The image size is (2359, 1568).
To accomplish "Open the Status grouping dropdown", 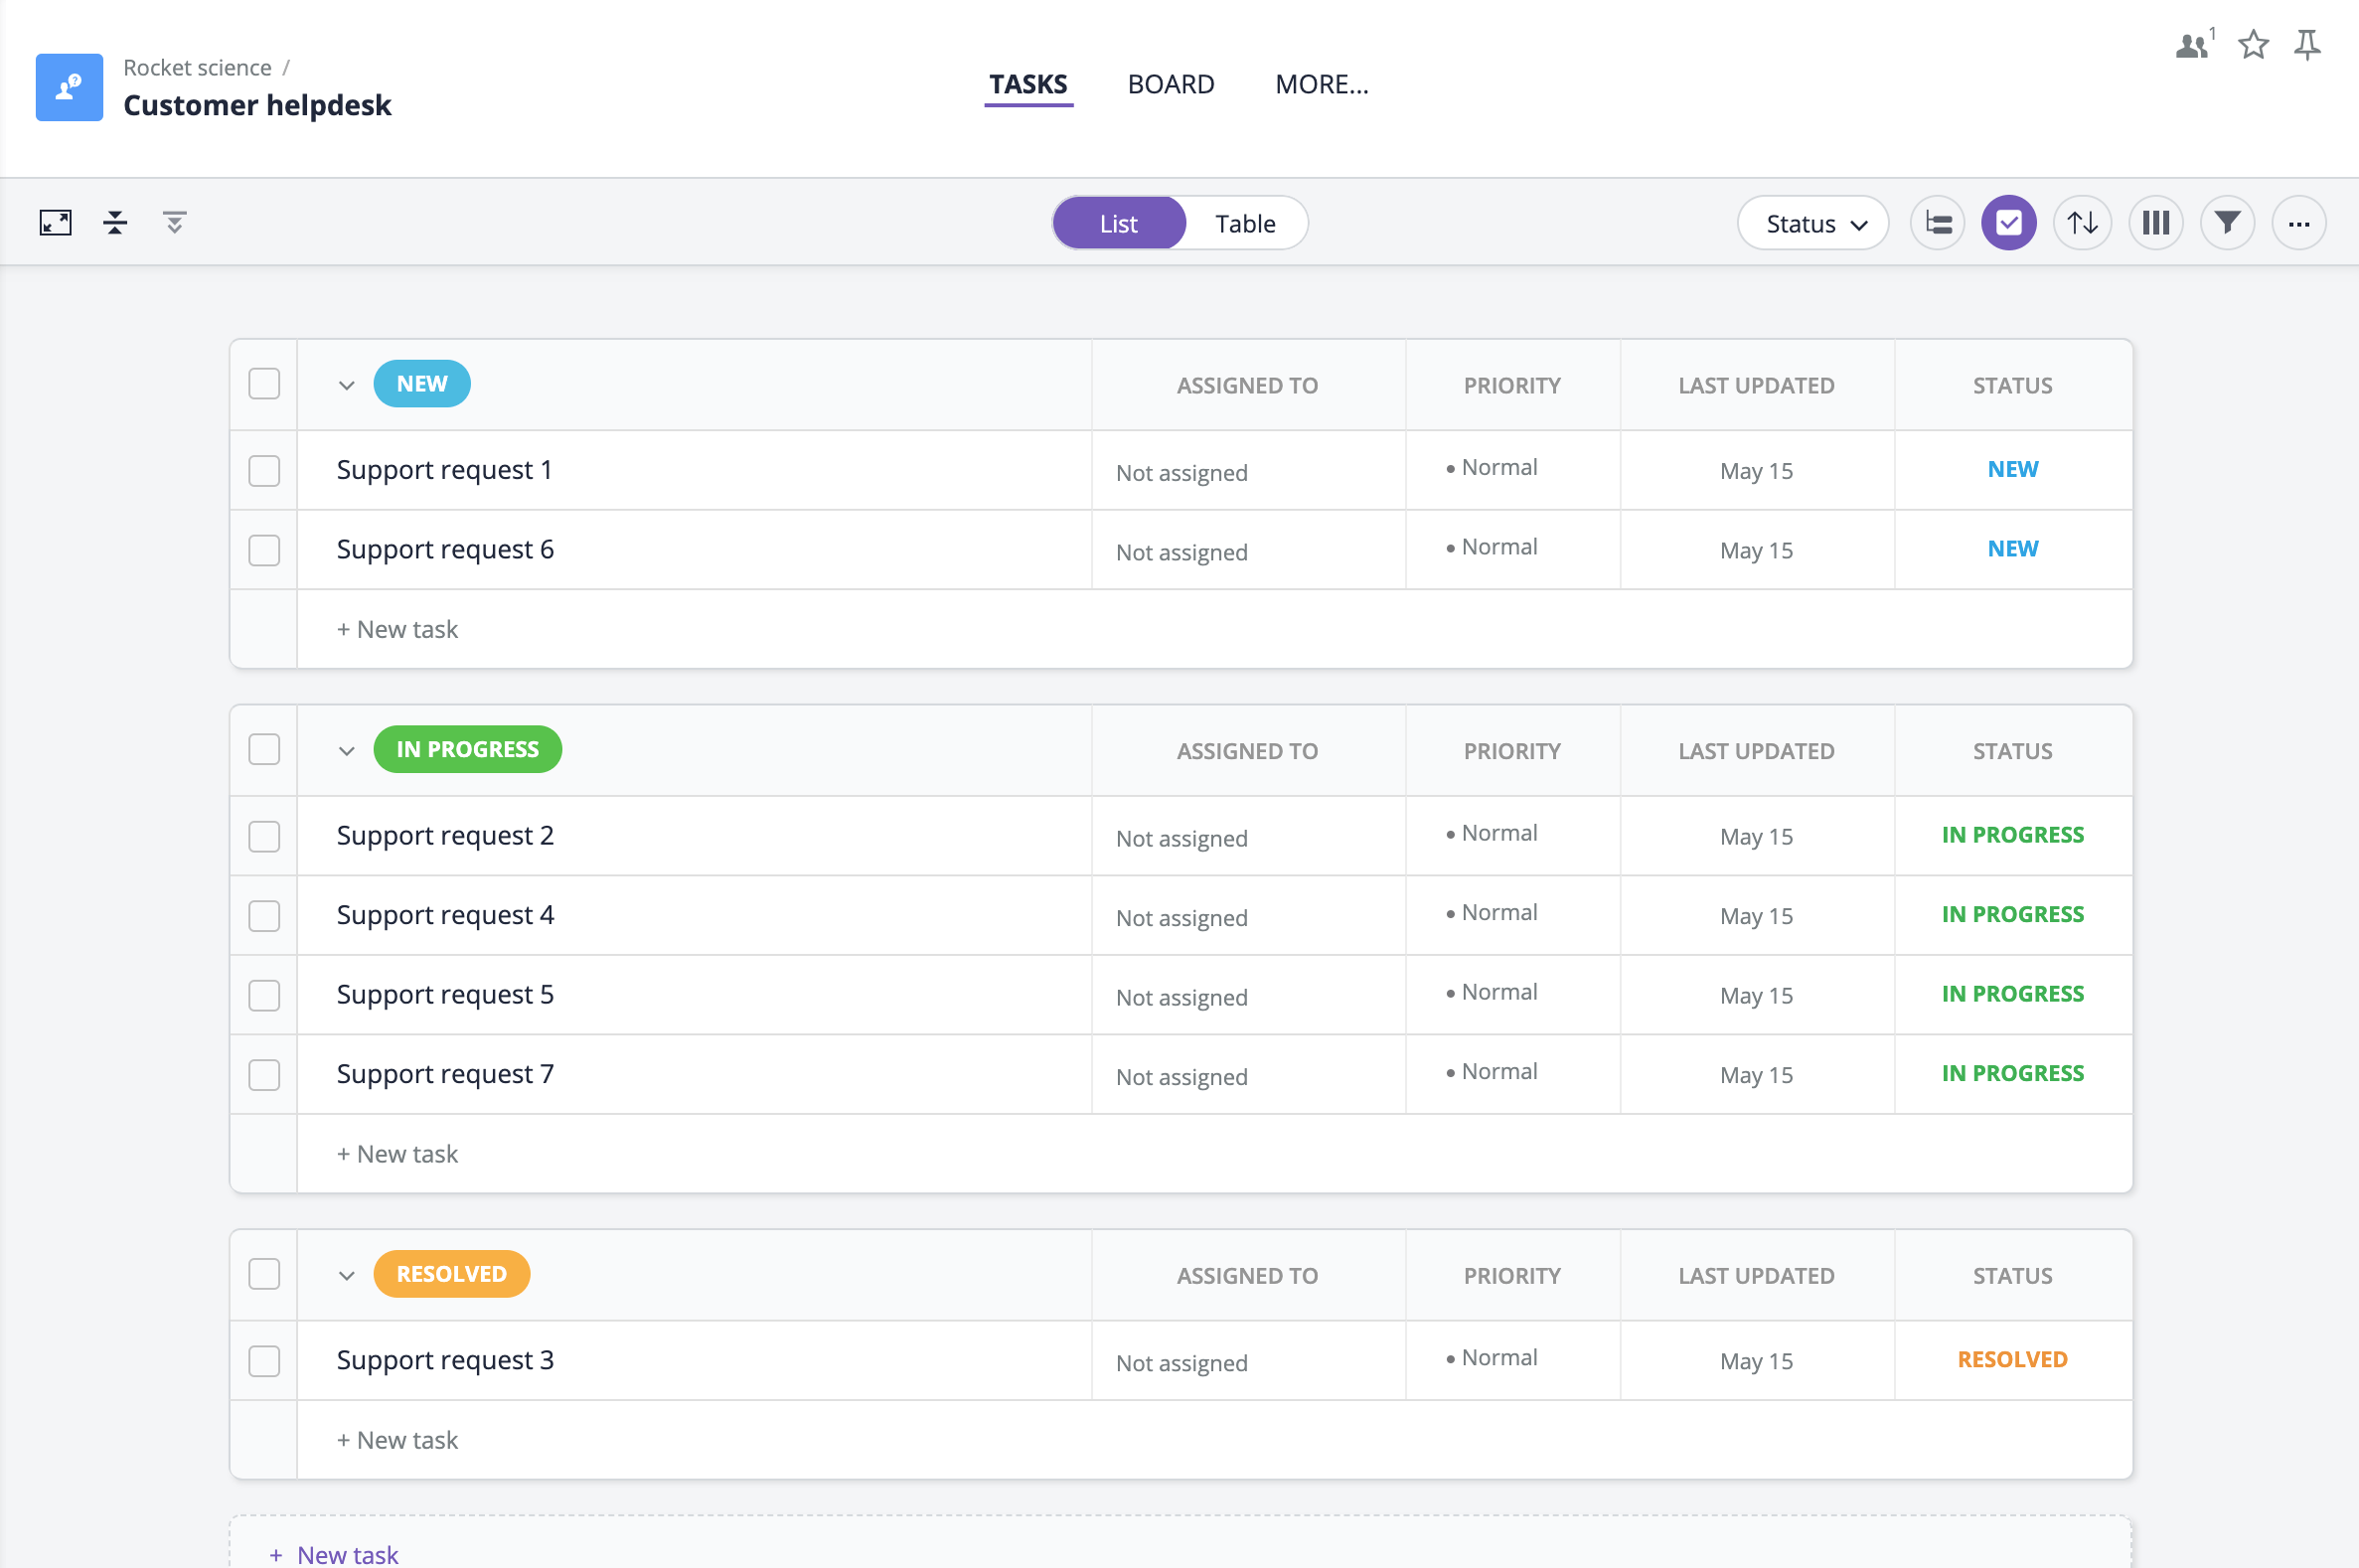I will 1813,222.
